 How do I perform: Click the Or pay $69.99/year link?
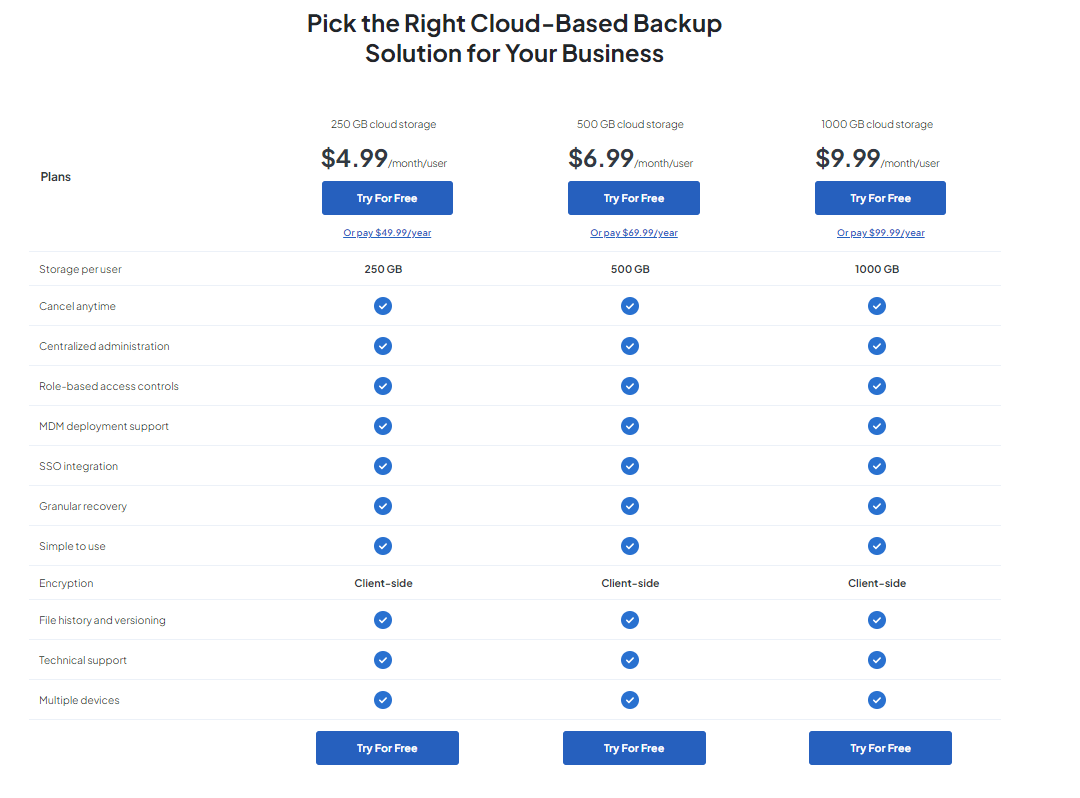pos(634,232)
